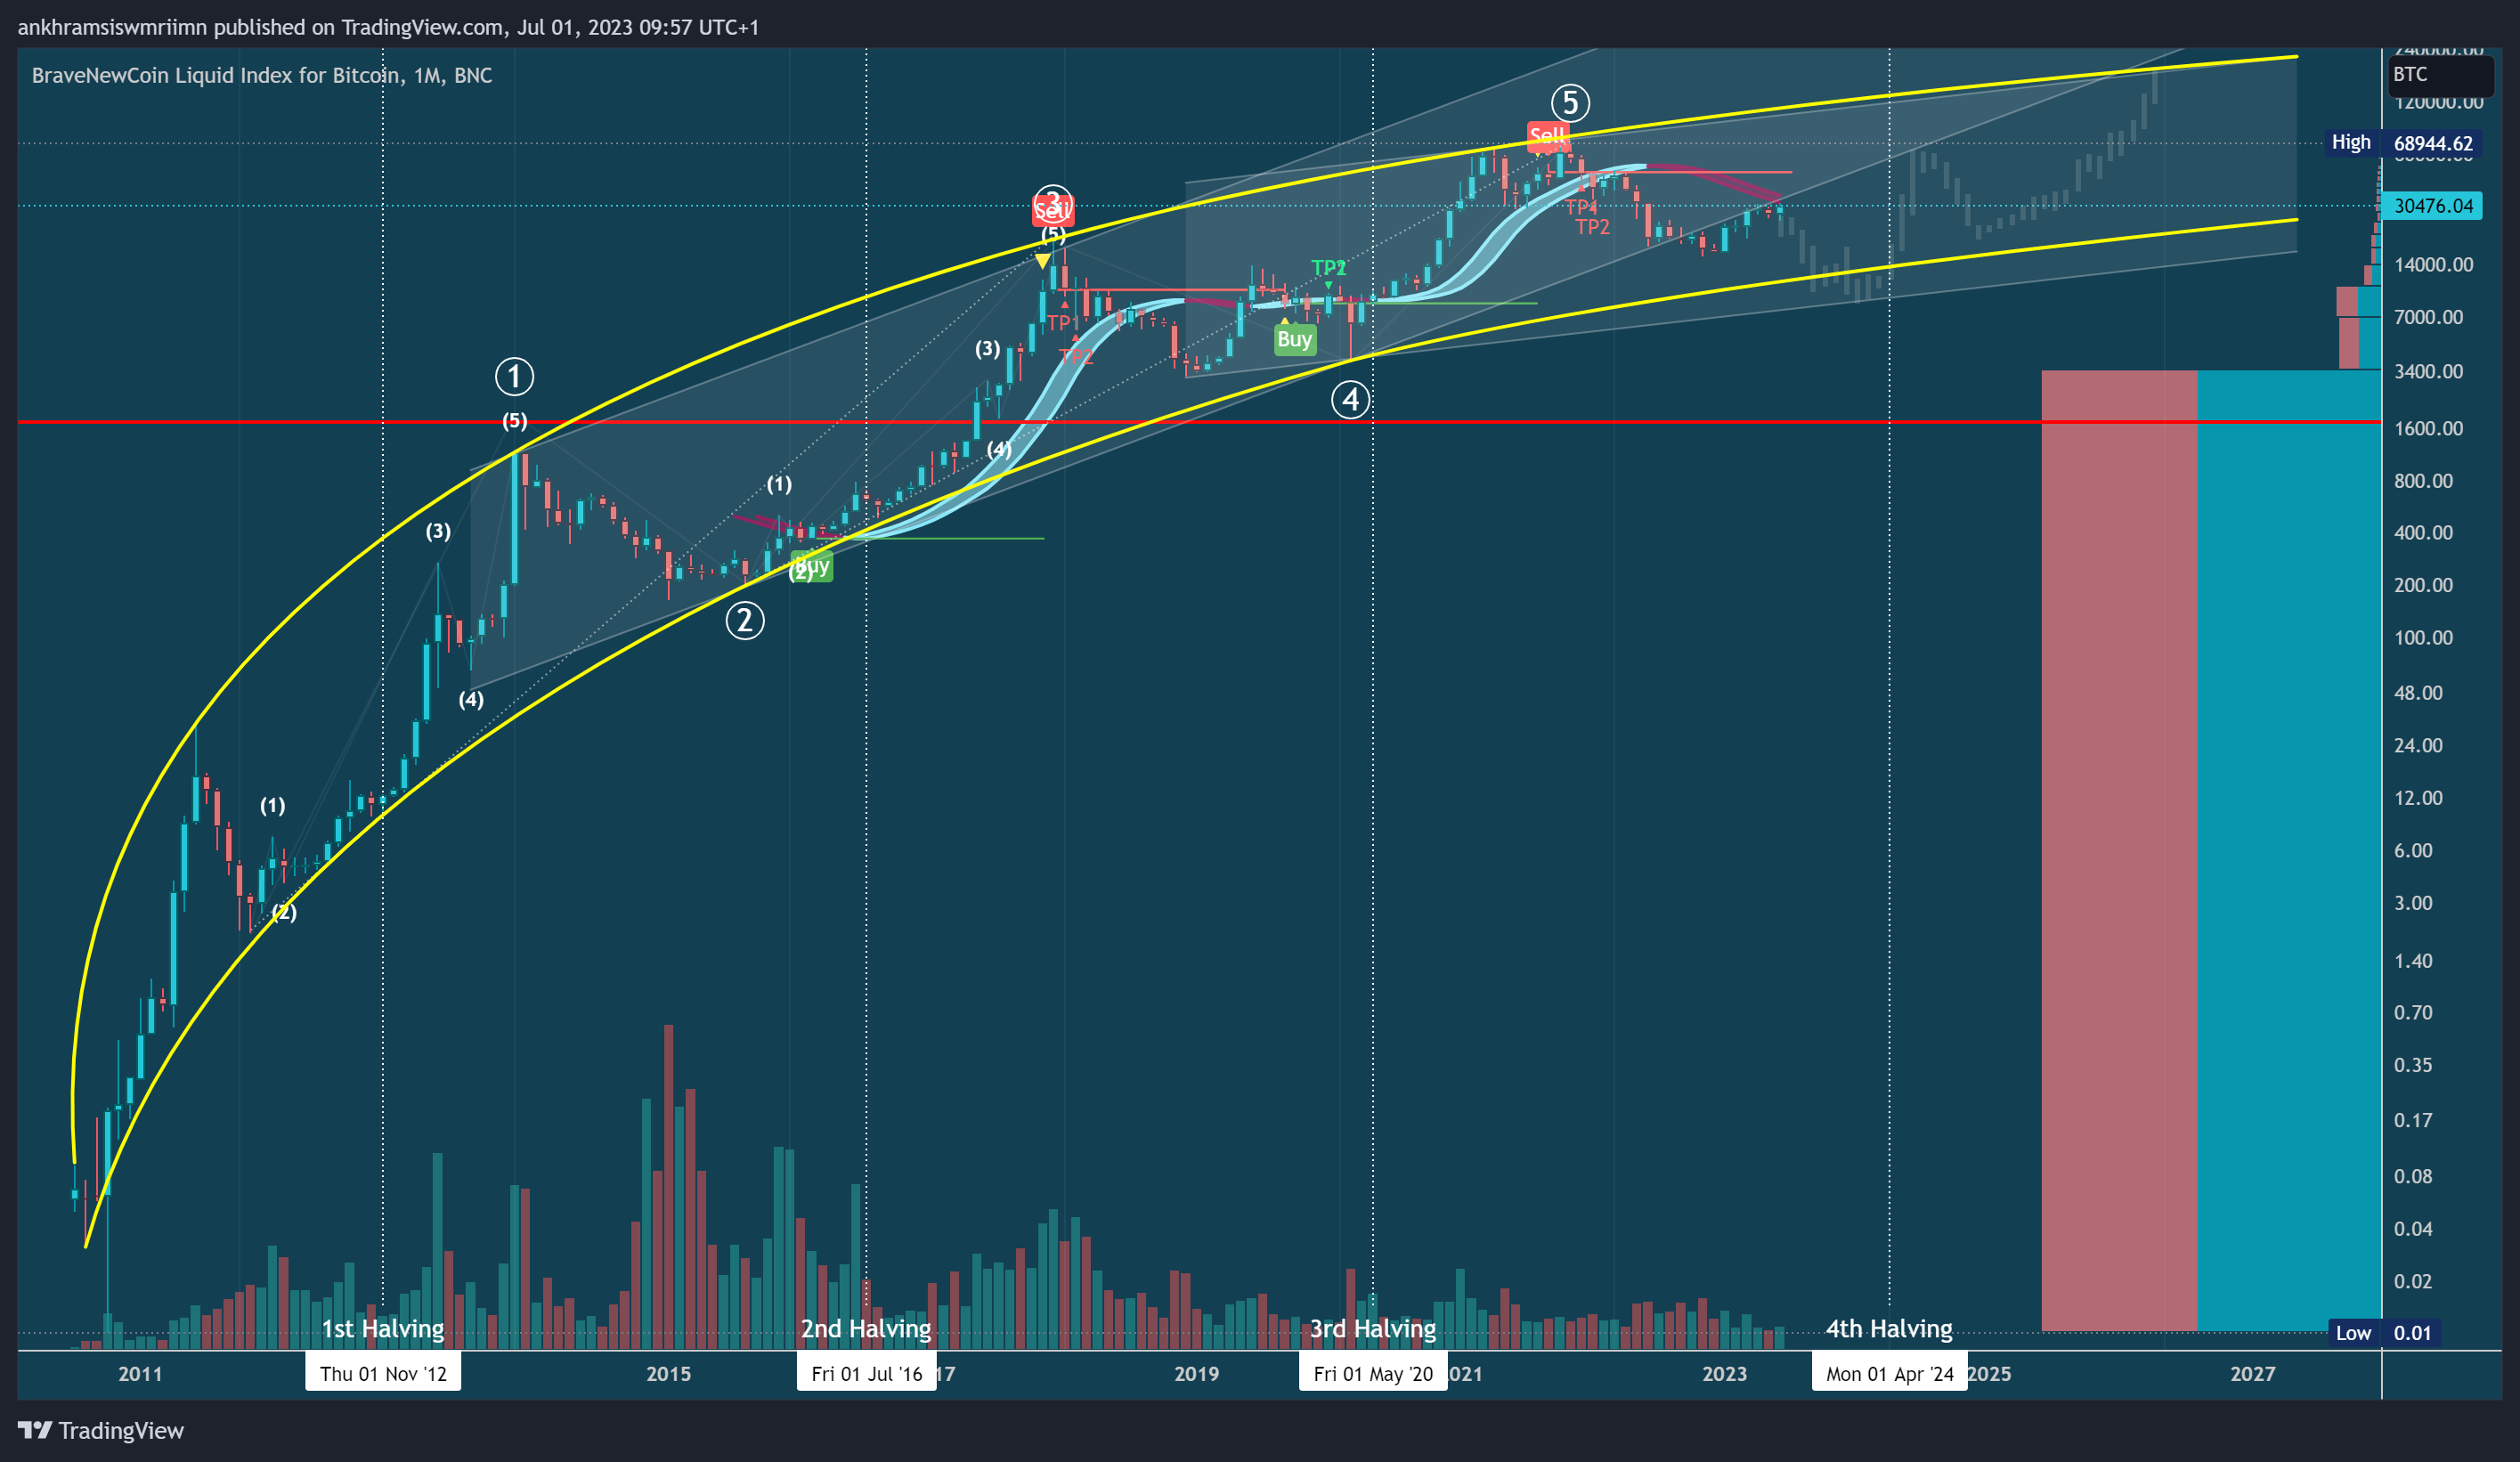Click the 2027 year on time axis
The height and width of the screenshot is (1462, 2520).
pos(2252,1373)
